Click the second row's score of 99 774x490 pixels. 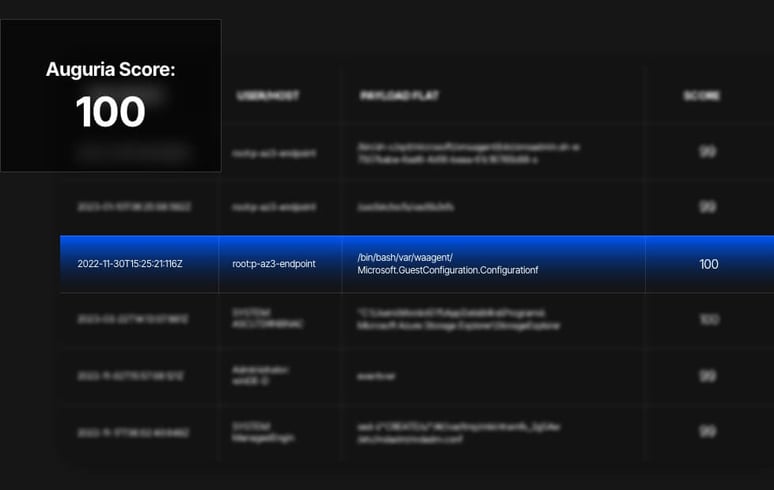click(708, 207)
